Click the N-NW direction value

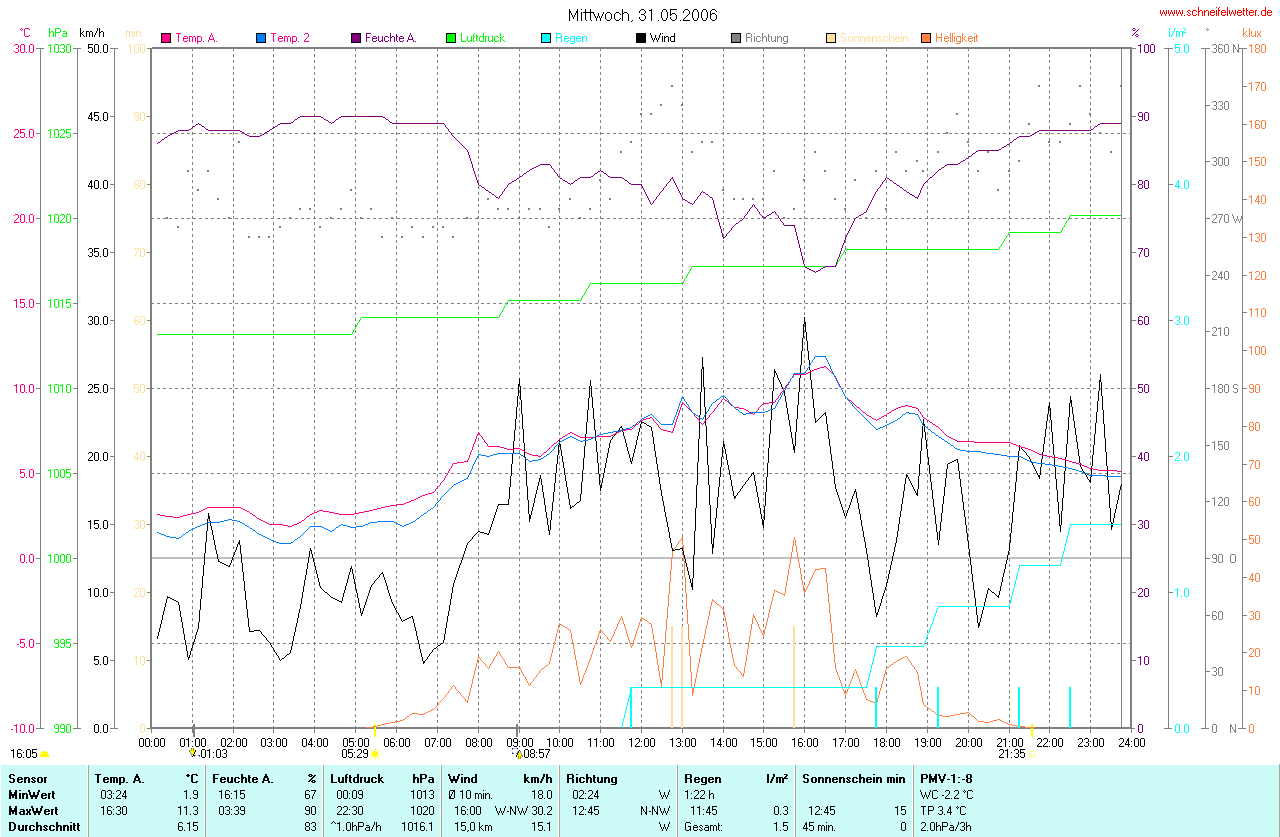656,811
